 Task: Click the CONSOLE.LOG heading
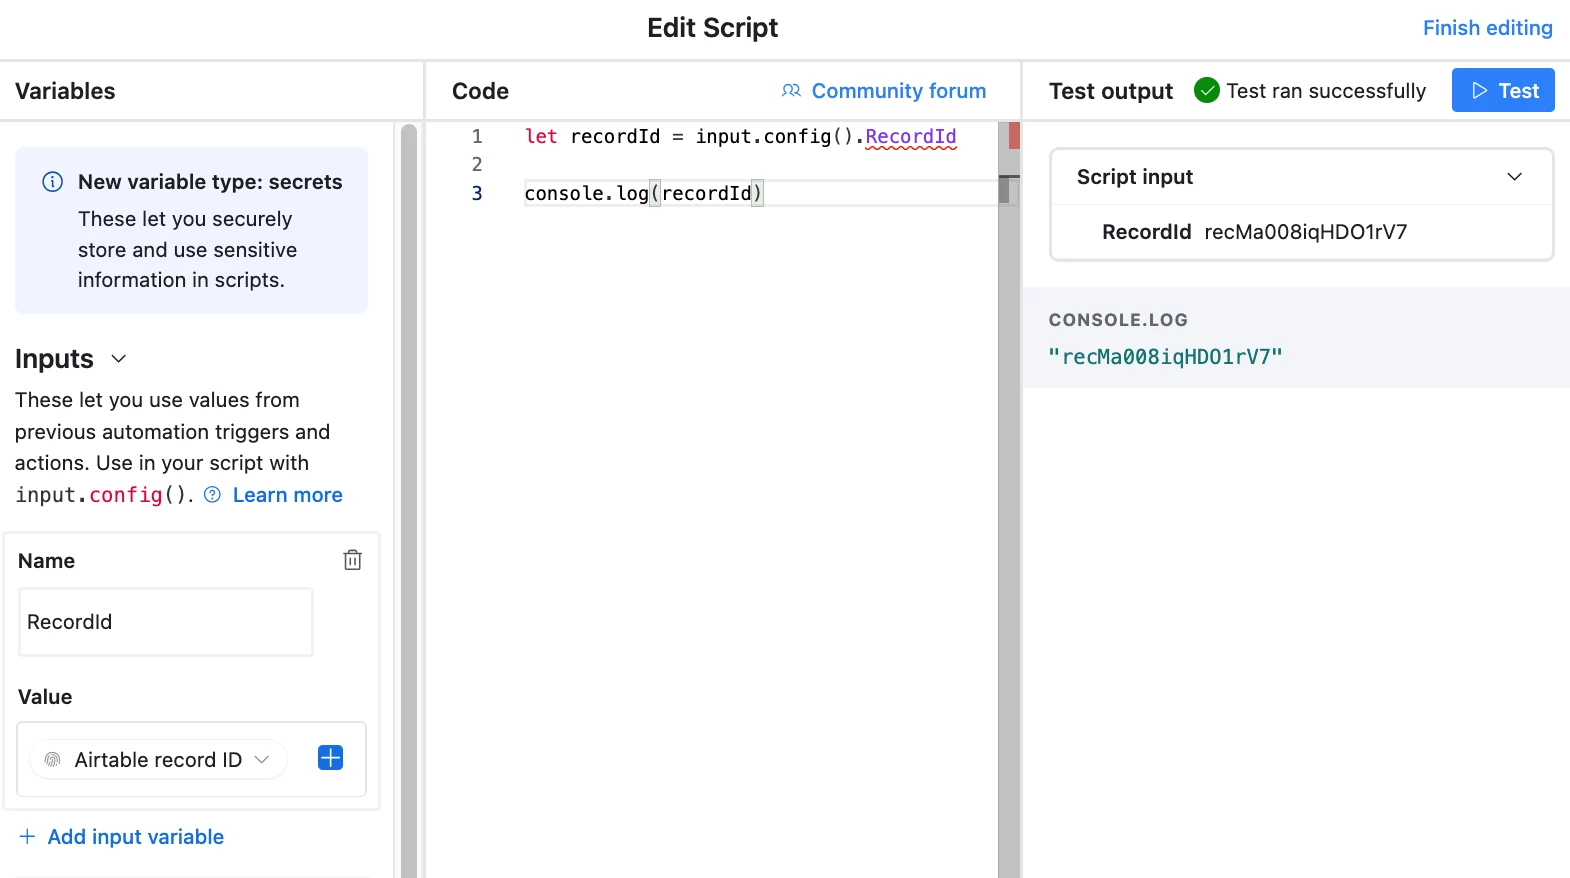click(1118, 320)
